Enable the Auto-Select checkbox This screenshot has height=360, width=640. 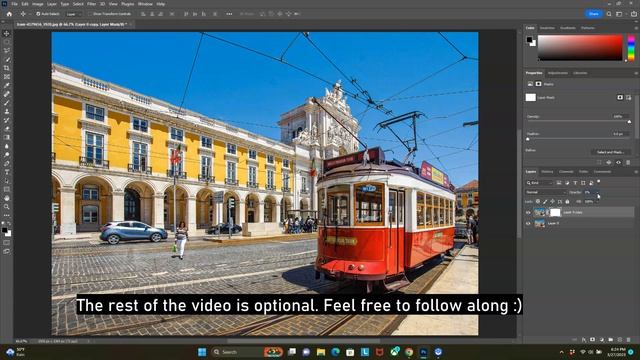[38, 14]
